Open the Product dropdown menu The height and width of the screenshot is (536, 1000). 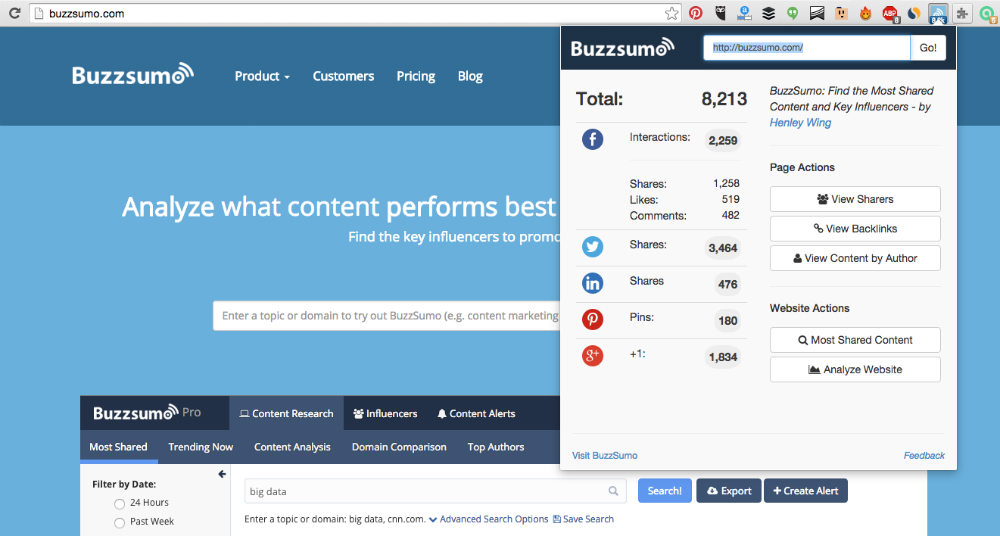[x=262, y=76]
